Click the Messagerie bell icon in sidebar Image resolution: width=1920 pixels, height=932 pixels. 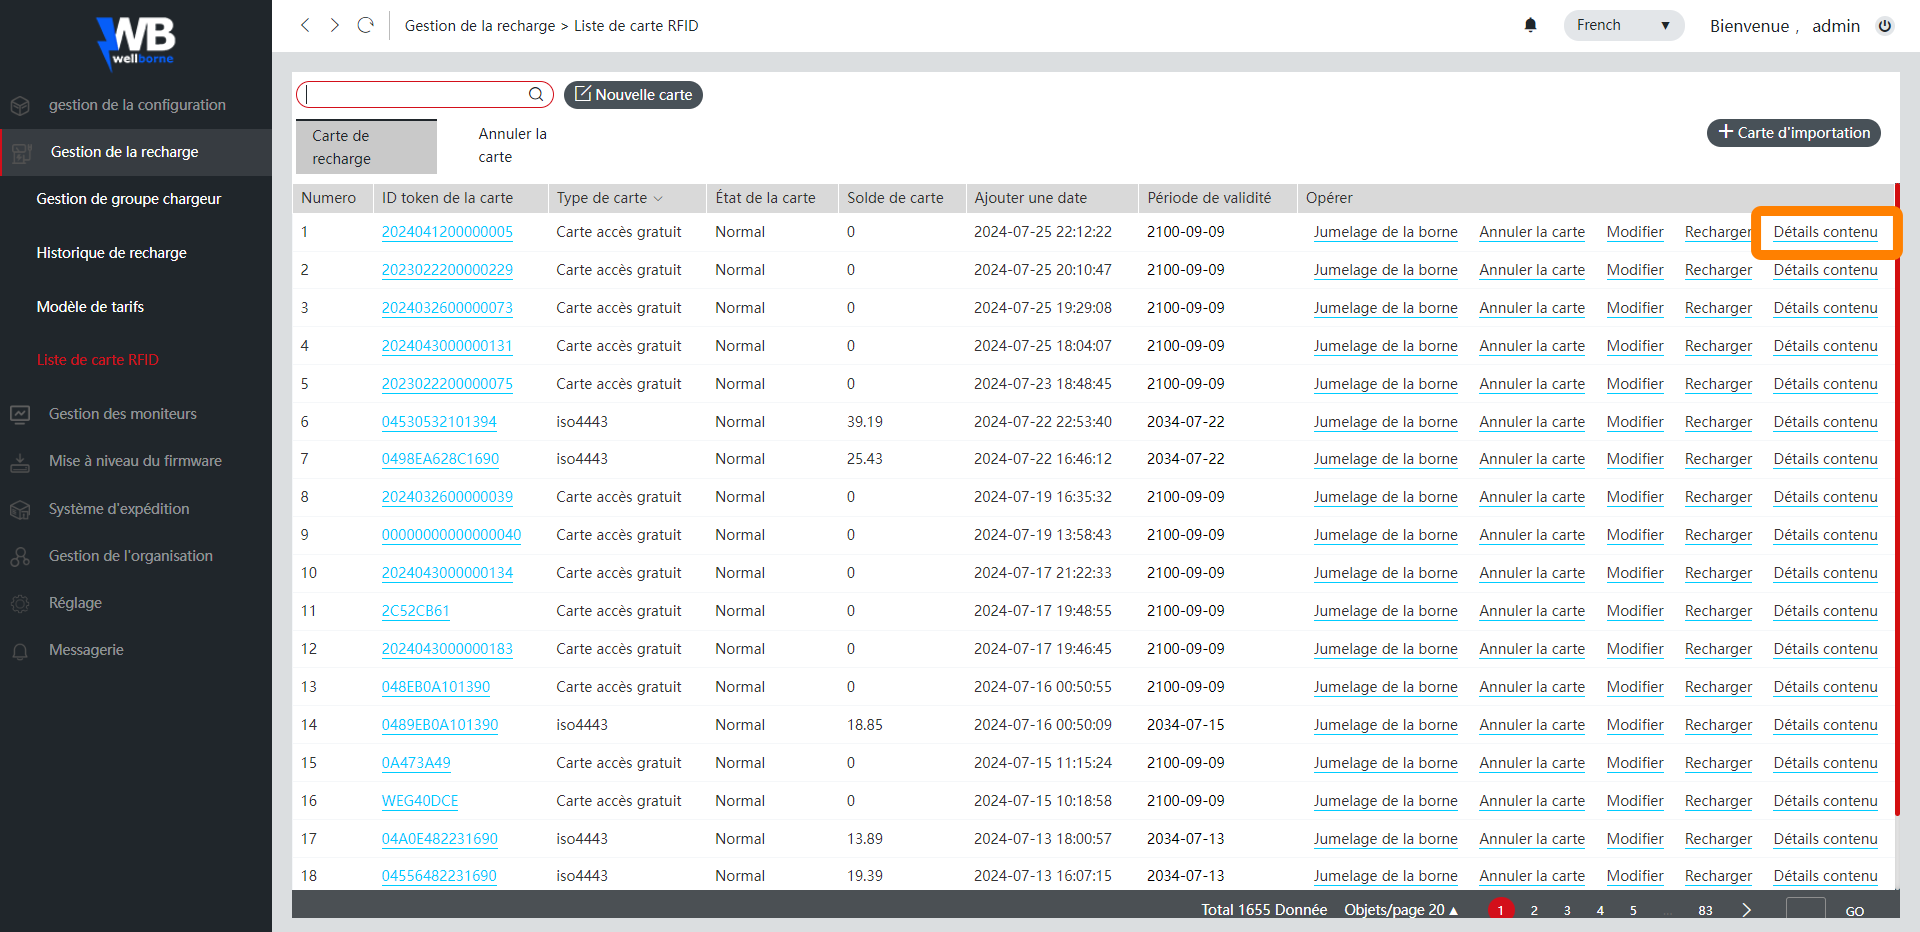[20, 650]
